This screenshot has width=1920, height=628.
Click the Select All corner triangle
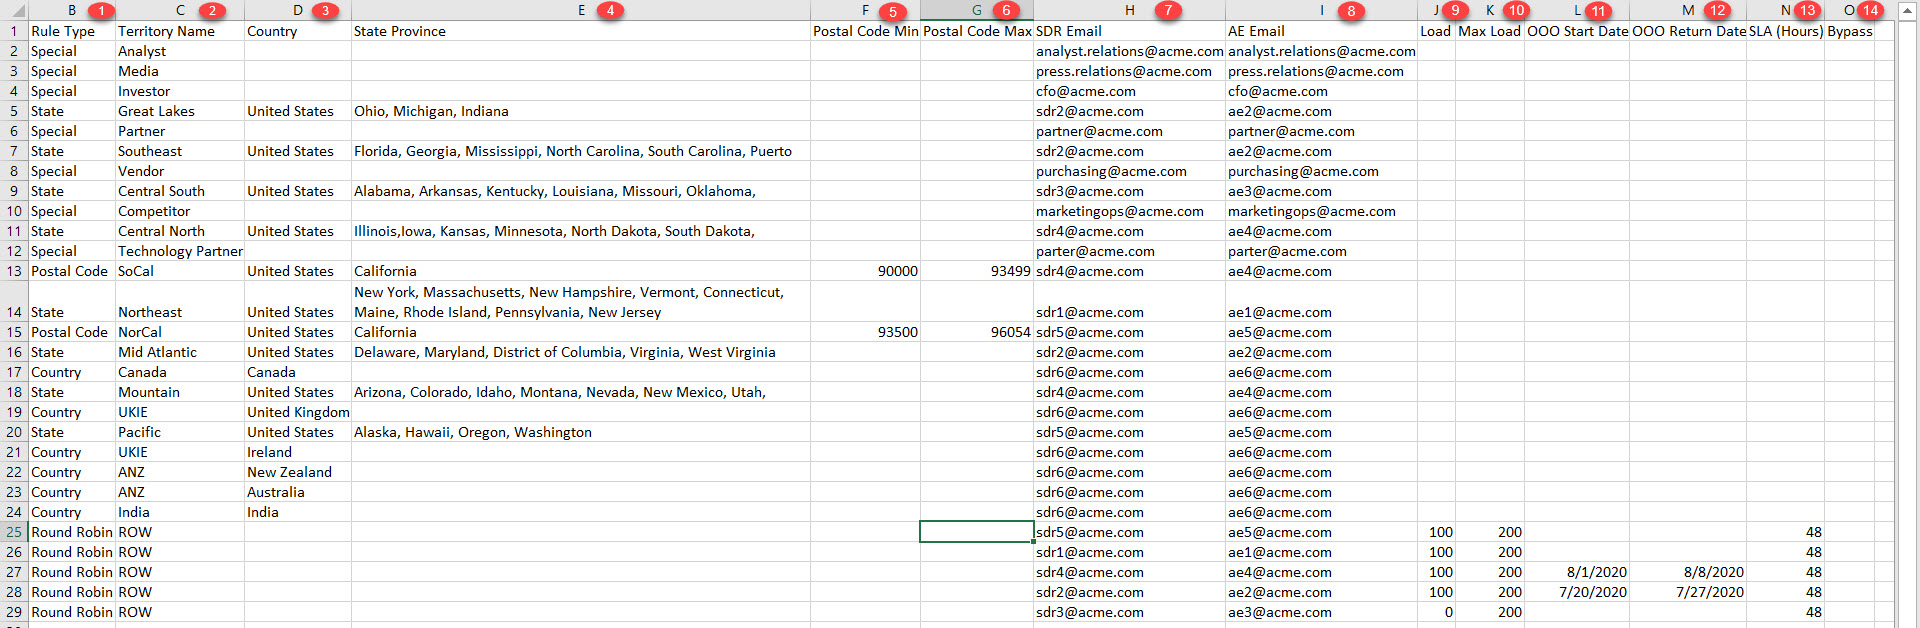tap(18, 11)
